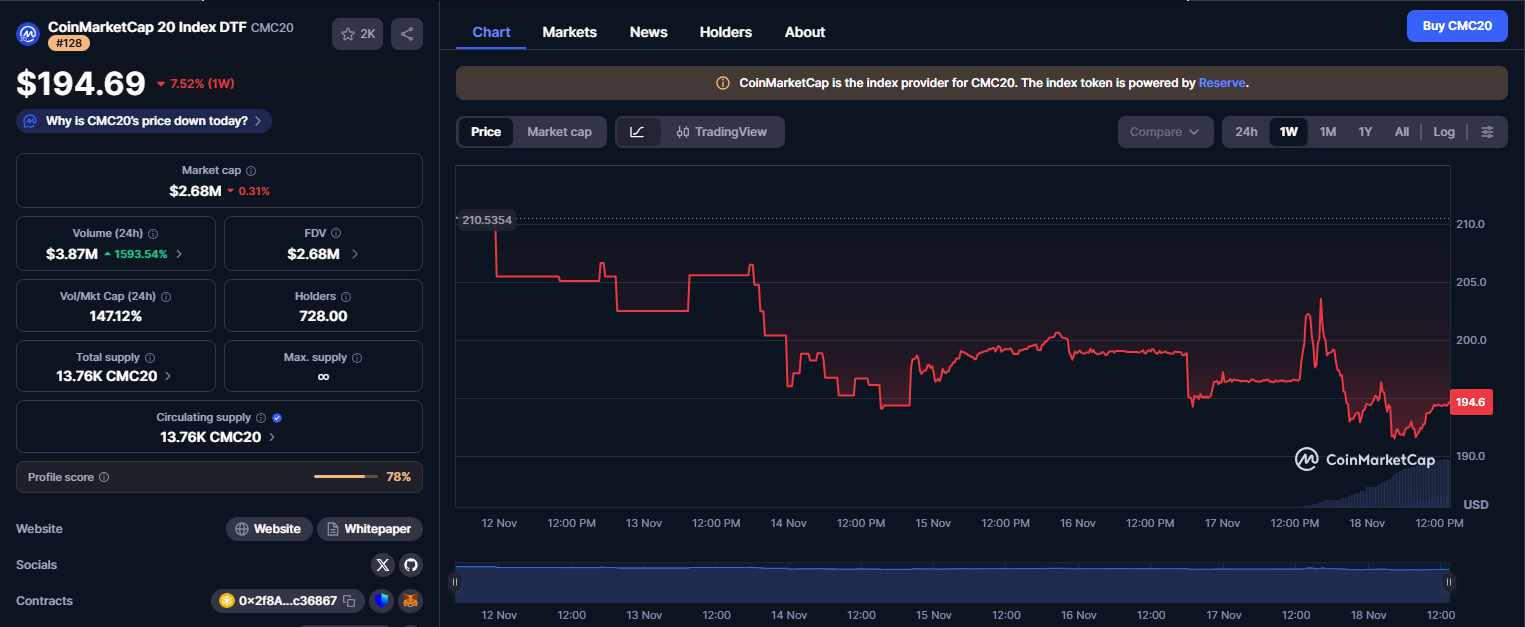Open the Website button
The width and height of the screenshot is (1525, 627).
point(269,529)
